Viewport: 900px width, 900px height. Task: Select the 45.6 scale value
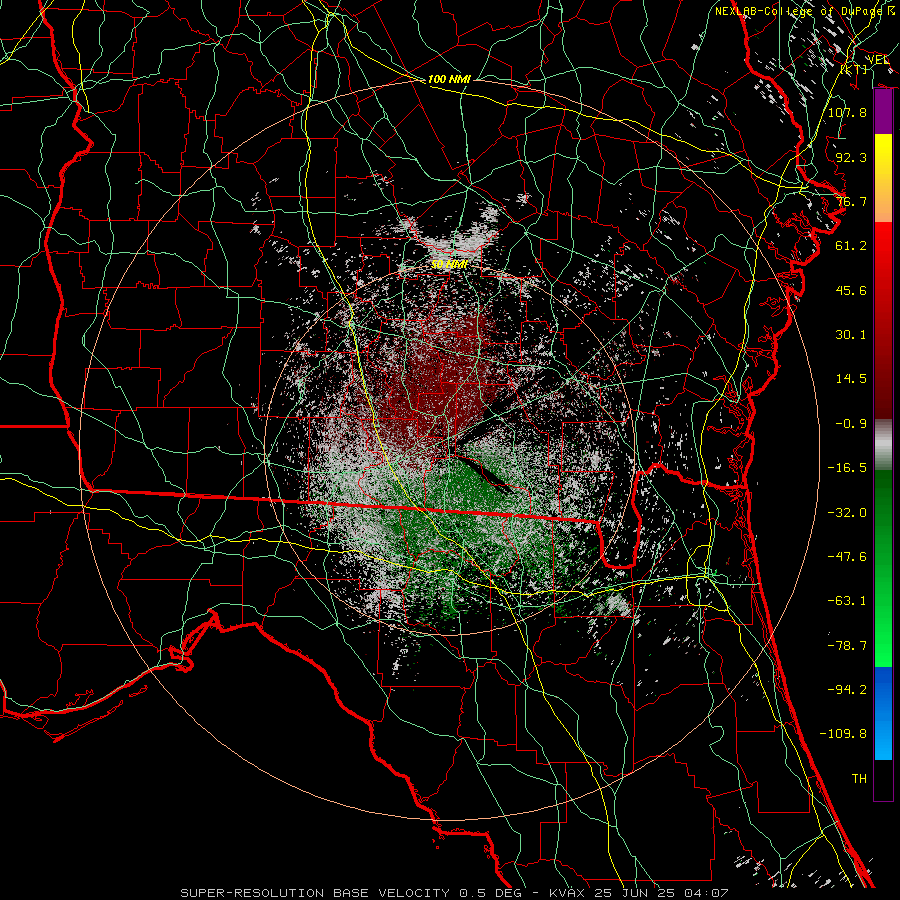[851, 290]
